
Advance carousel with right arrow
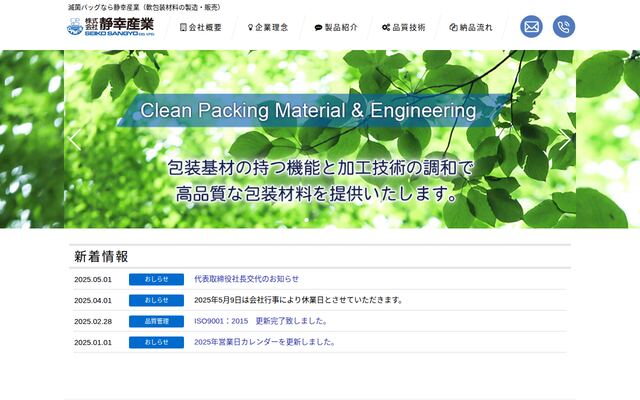click(565, 139)
